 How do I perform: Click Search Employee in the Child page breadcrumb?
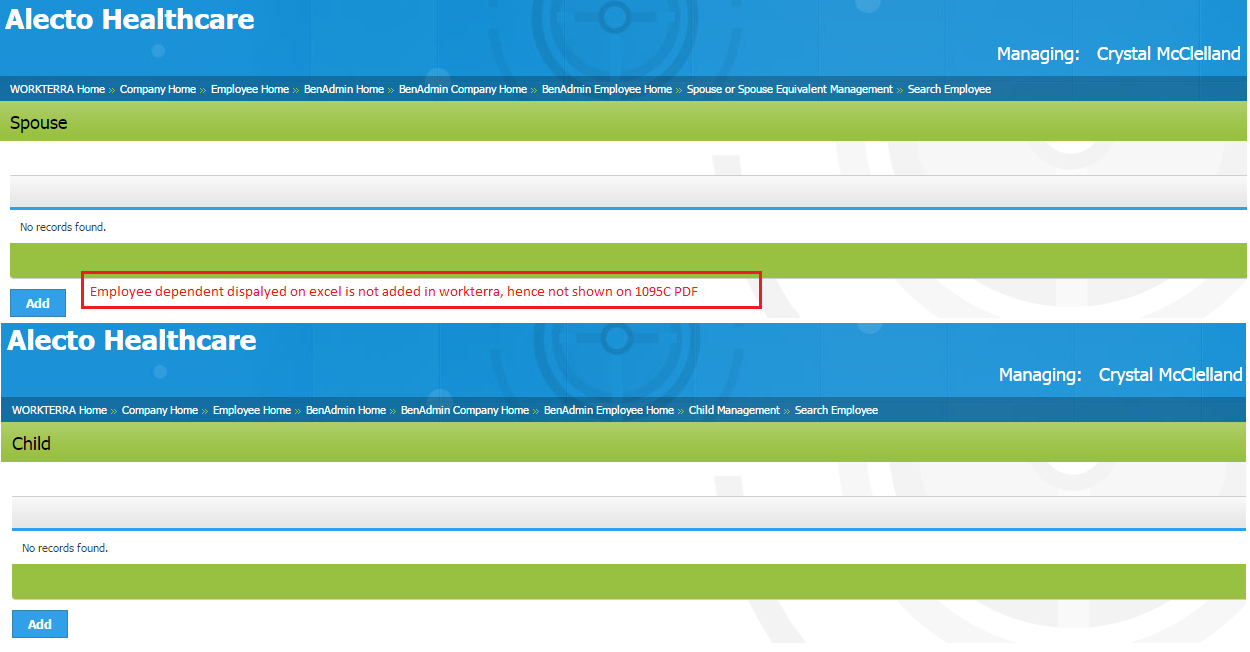pyautogui.click(x=836, y=410)
